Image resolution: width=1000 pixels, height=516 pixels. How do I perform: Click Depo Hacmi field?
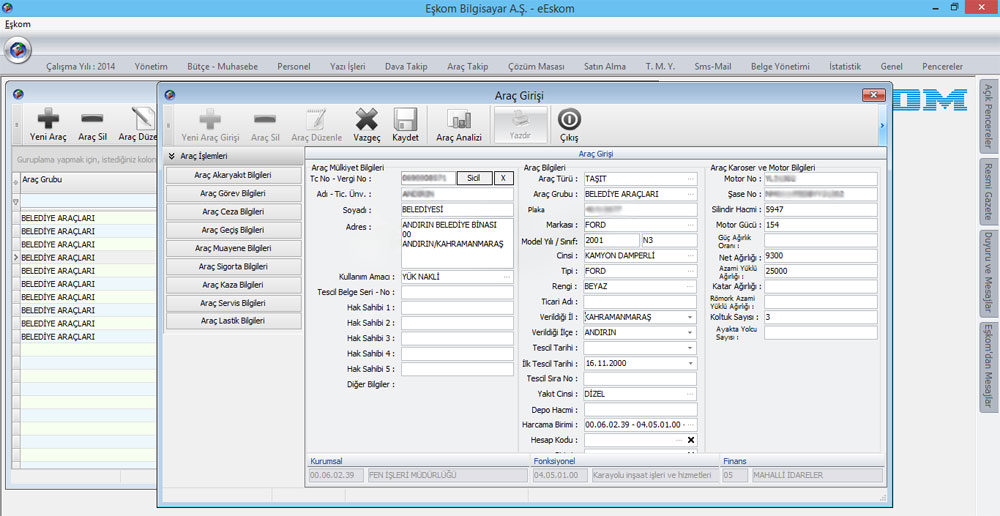pyautogui.click(x=640, y=409)
